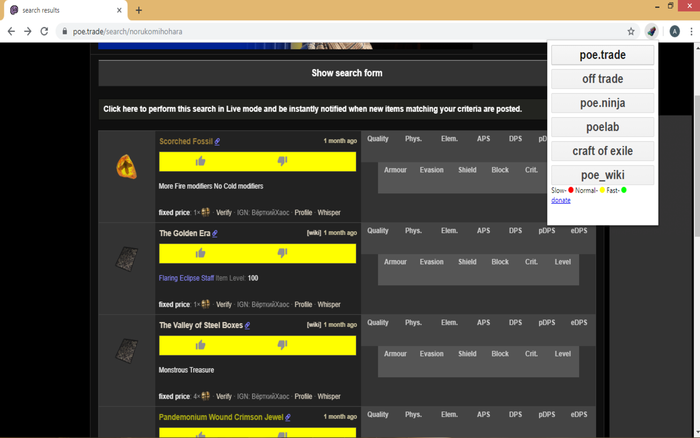The image size is (700, 438).
Task: Click thumbs up on Scorched Fossil
Action: point(200,161)
